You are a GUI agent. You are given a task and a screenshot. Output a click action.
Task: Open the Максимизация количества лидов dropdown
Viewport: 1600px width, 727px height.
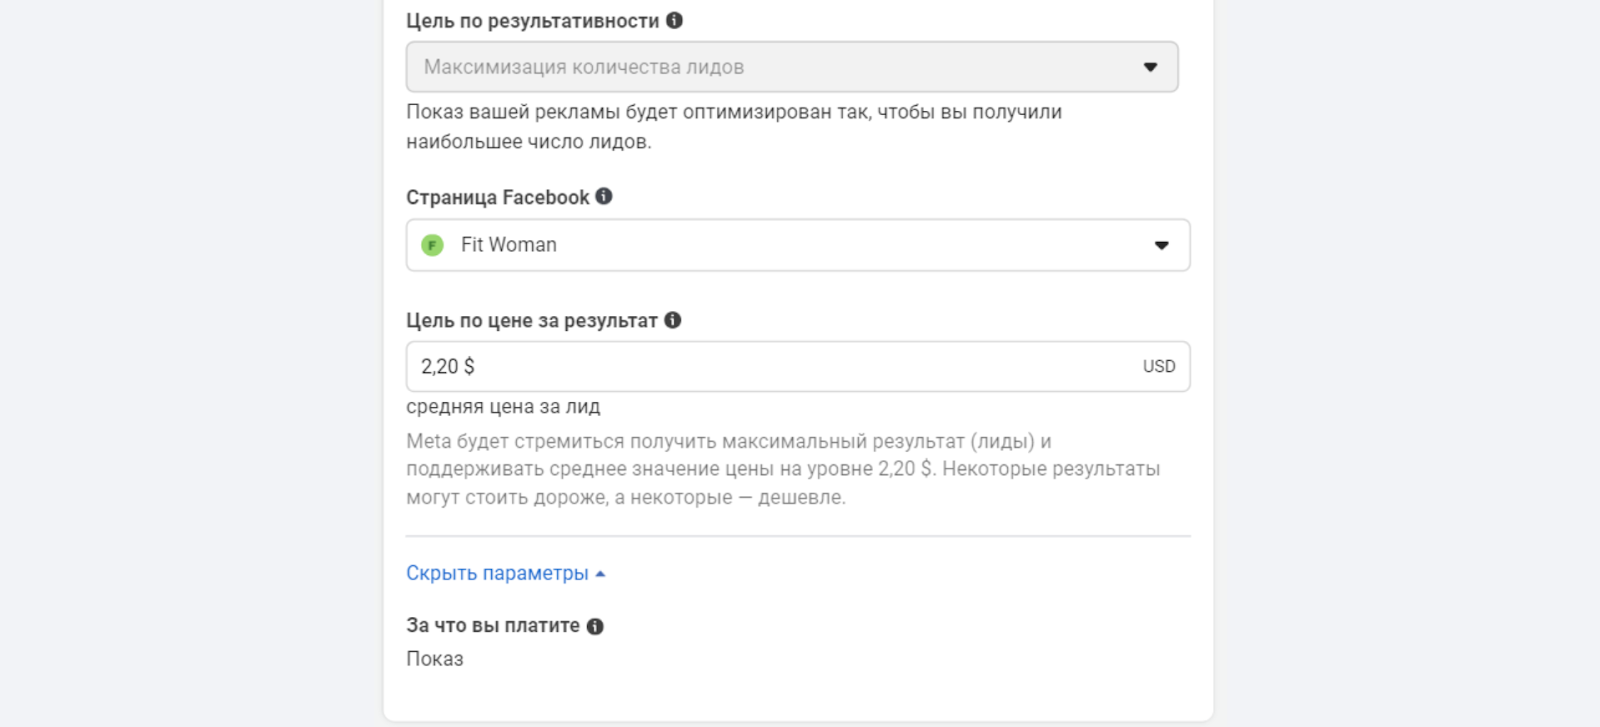click(x=780, y=67)
